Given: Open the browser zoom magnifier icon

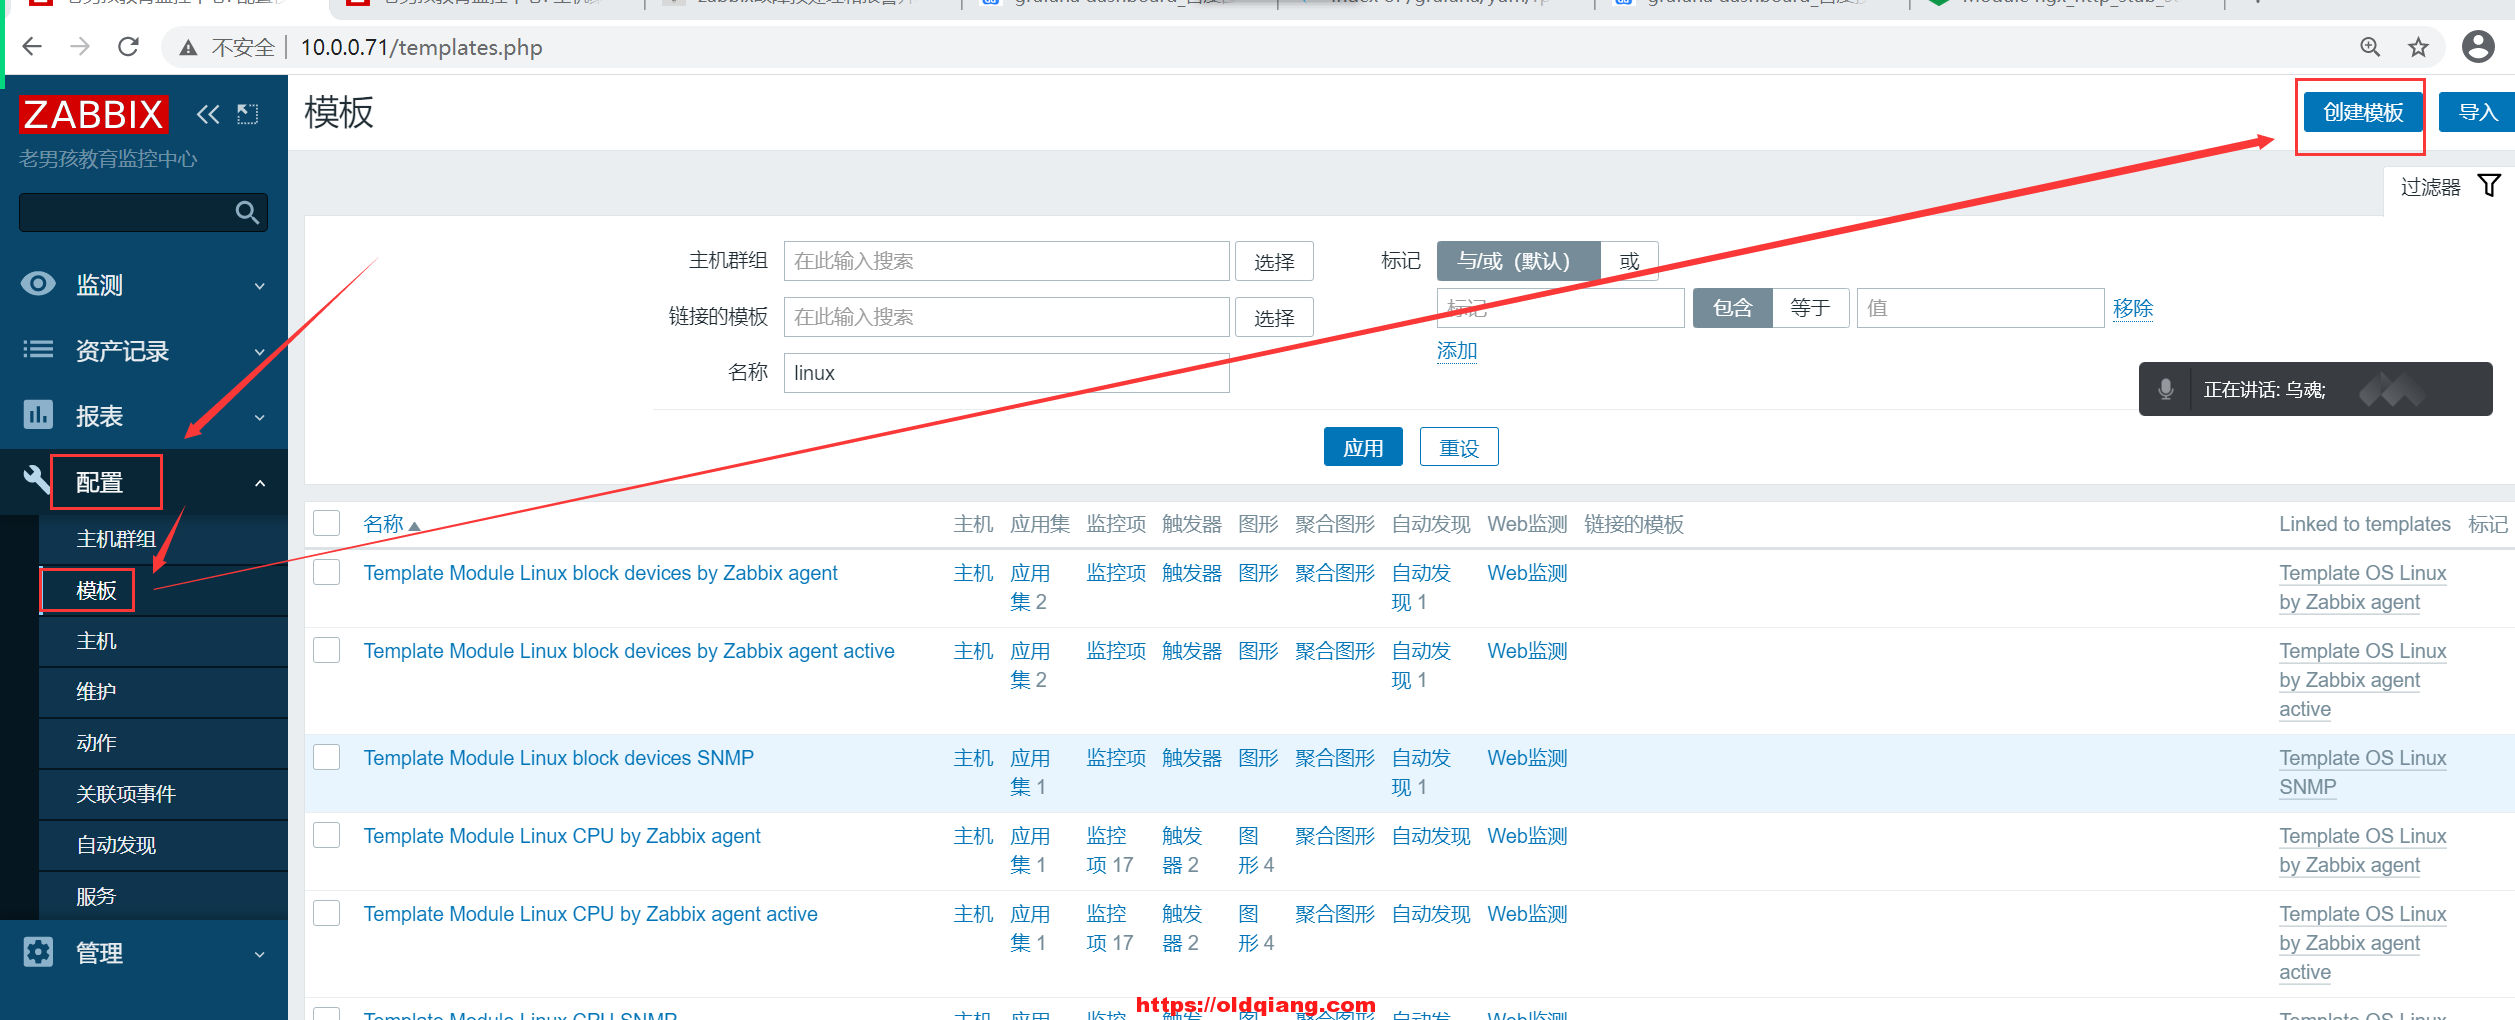Looking at the screenshot, I should pyautogui.click(x=2370, y=47).
